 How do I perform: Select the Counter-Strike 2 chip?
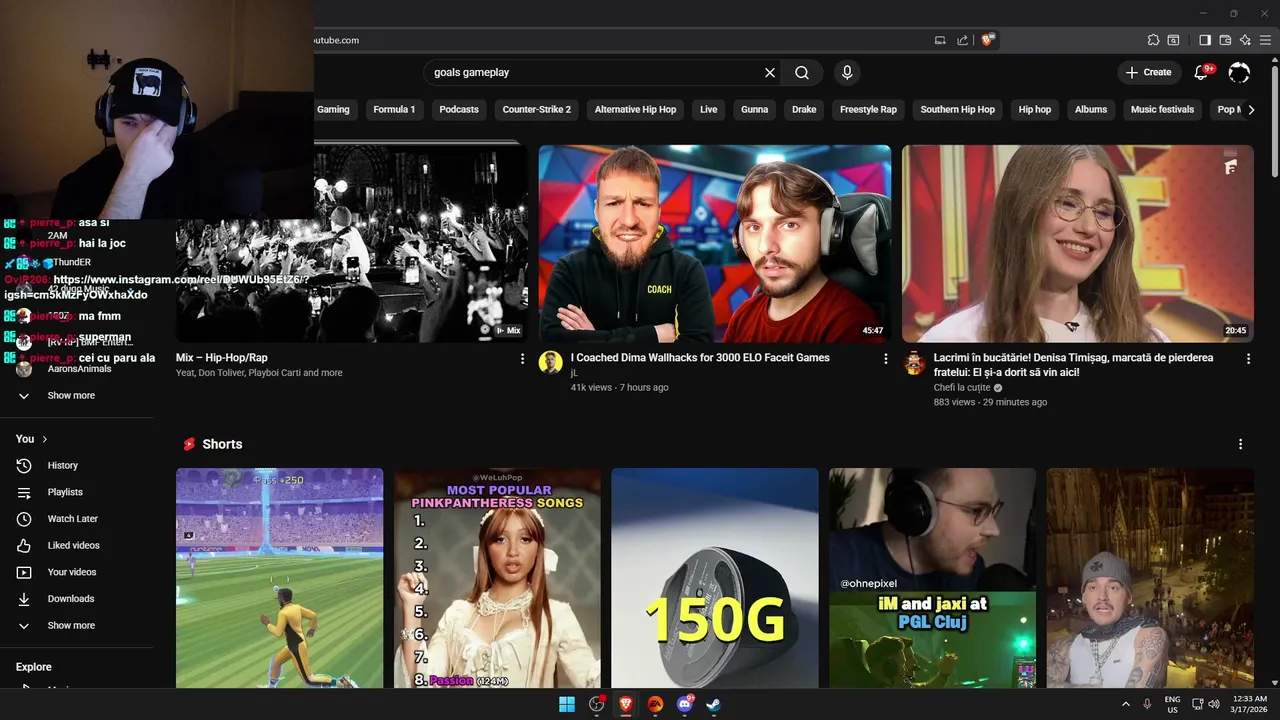[537, 109]
